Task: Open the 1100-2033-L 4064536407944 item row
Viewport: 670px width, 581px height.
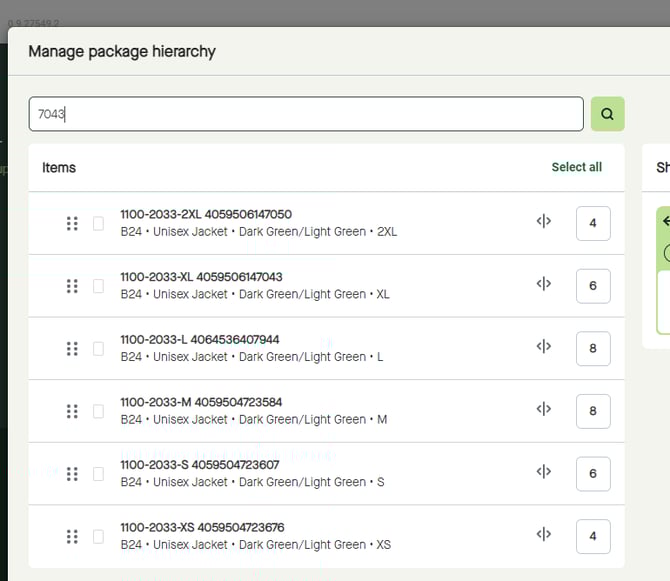Action: (200, 339)
